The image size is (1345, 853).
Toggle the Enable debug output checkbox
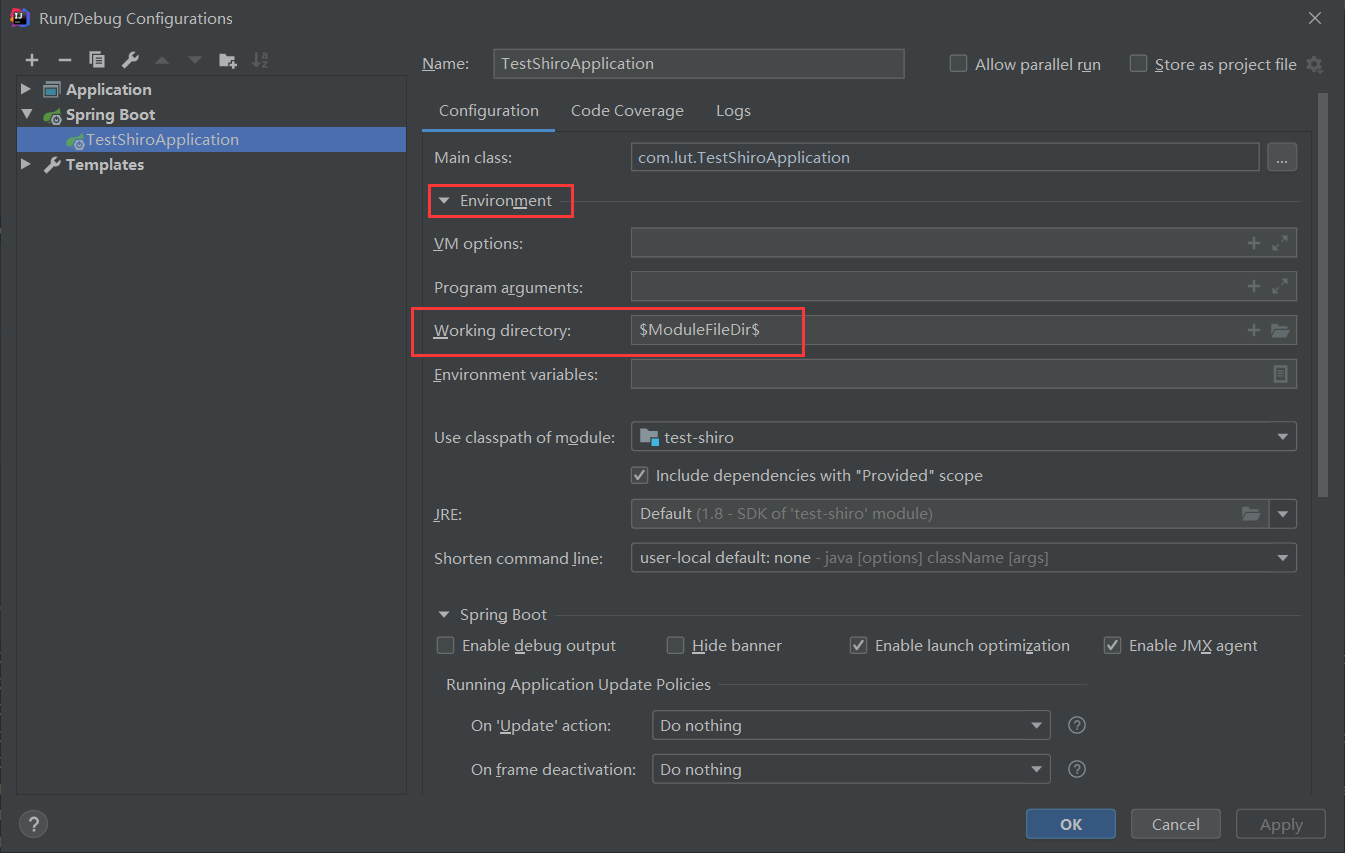pos(446,646)
